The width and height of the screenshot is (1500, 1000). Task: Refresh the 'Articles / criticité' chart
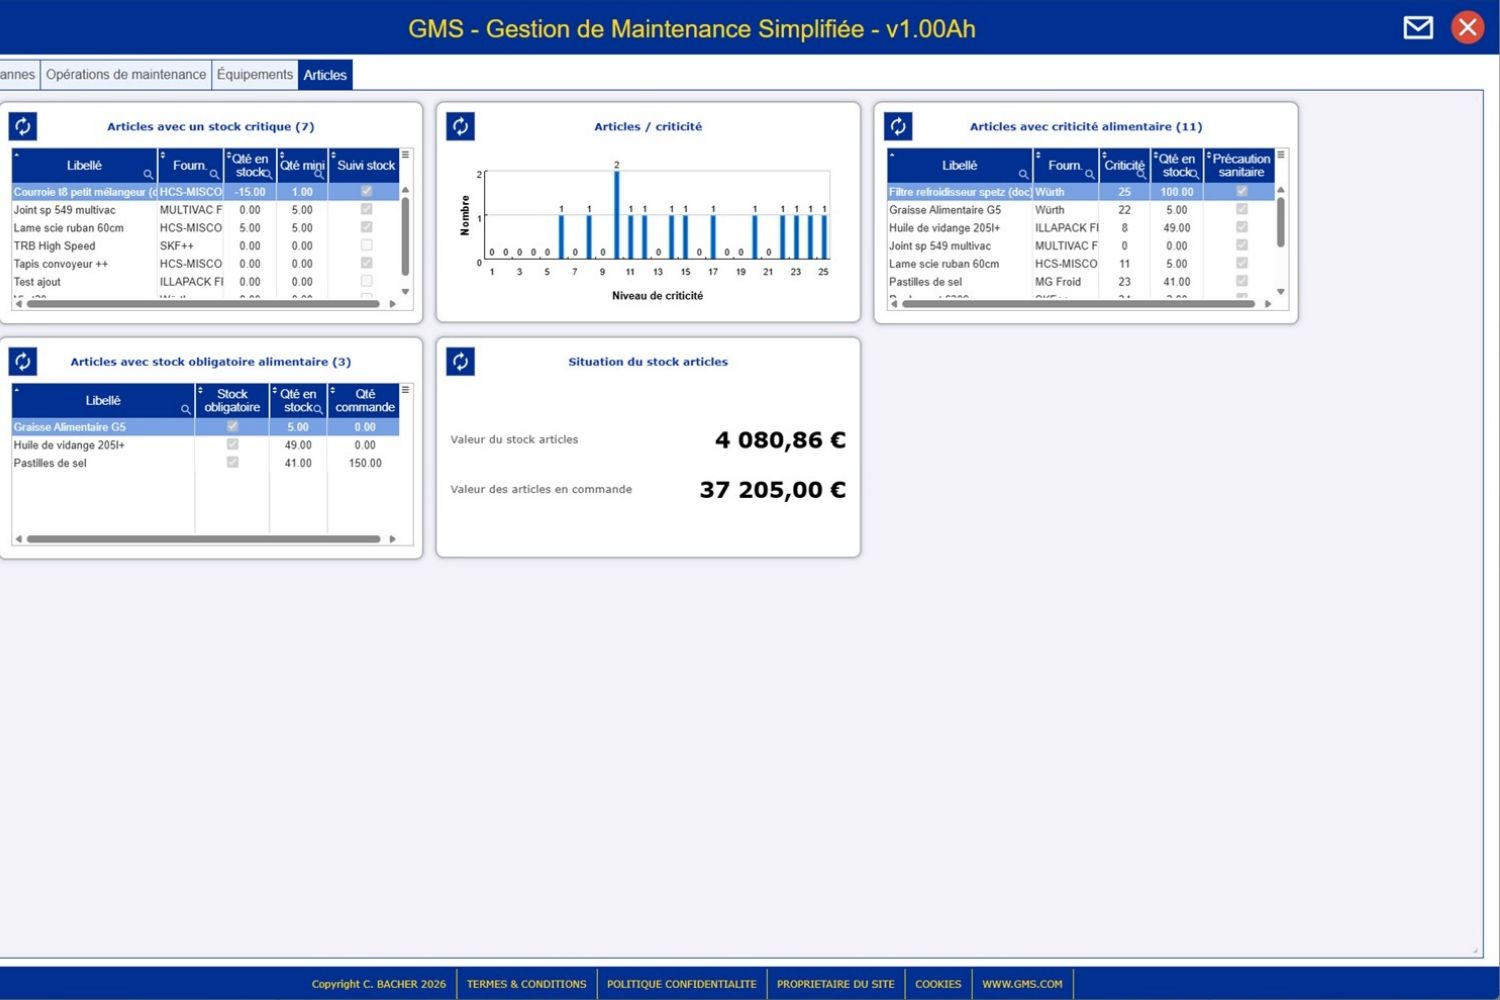click(460, 126)
